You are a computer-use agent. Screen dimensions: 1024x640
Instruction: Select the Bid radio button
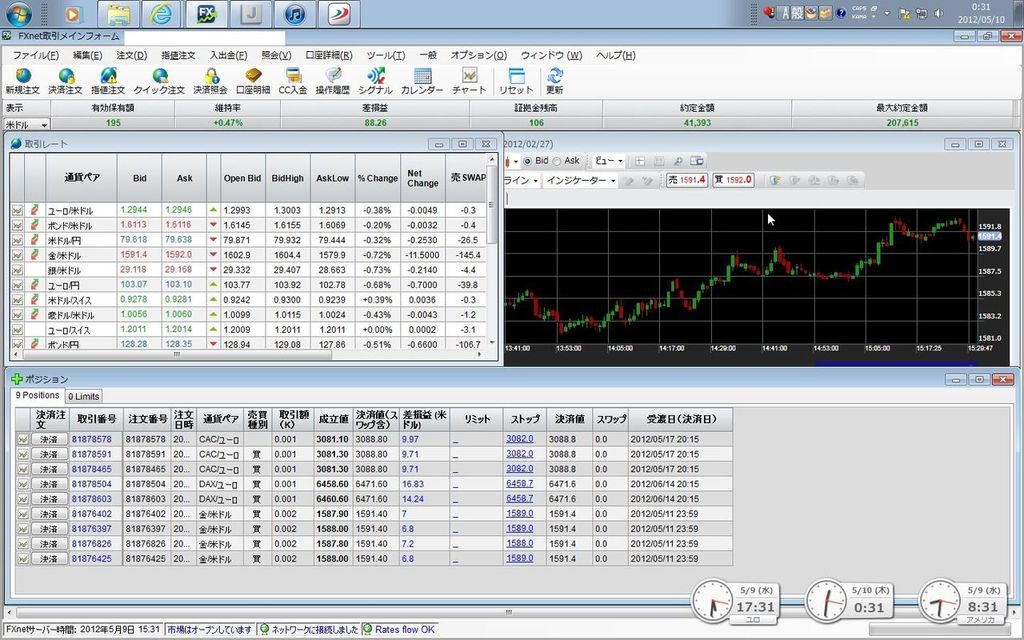tap(528, 161)
